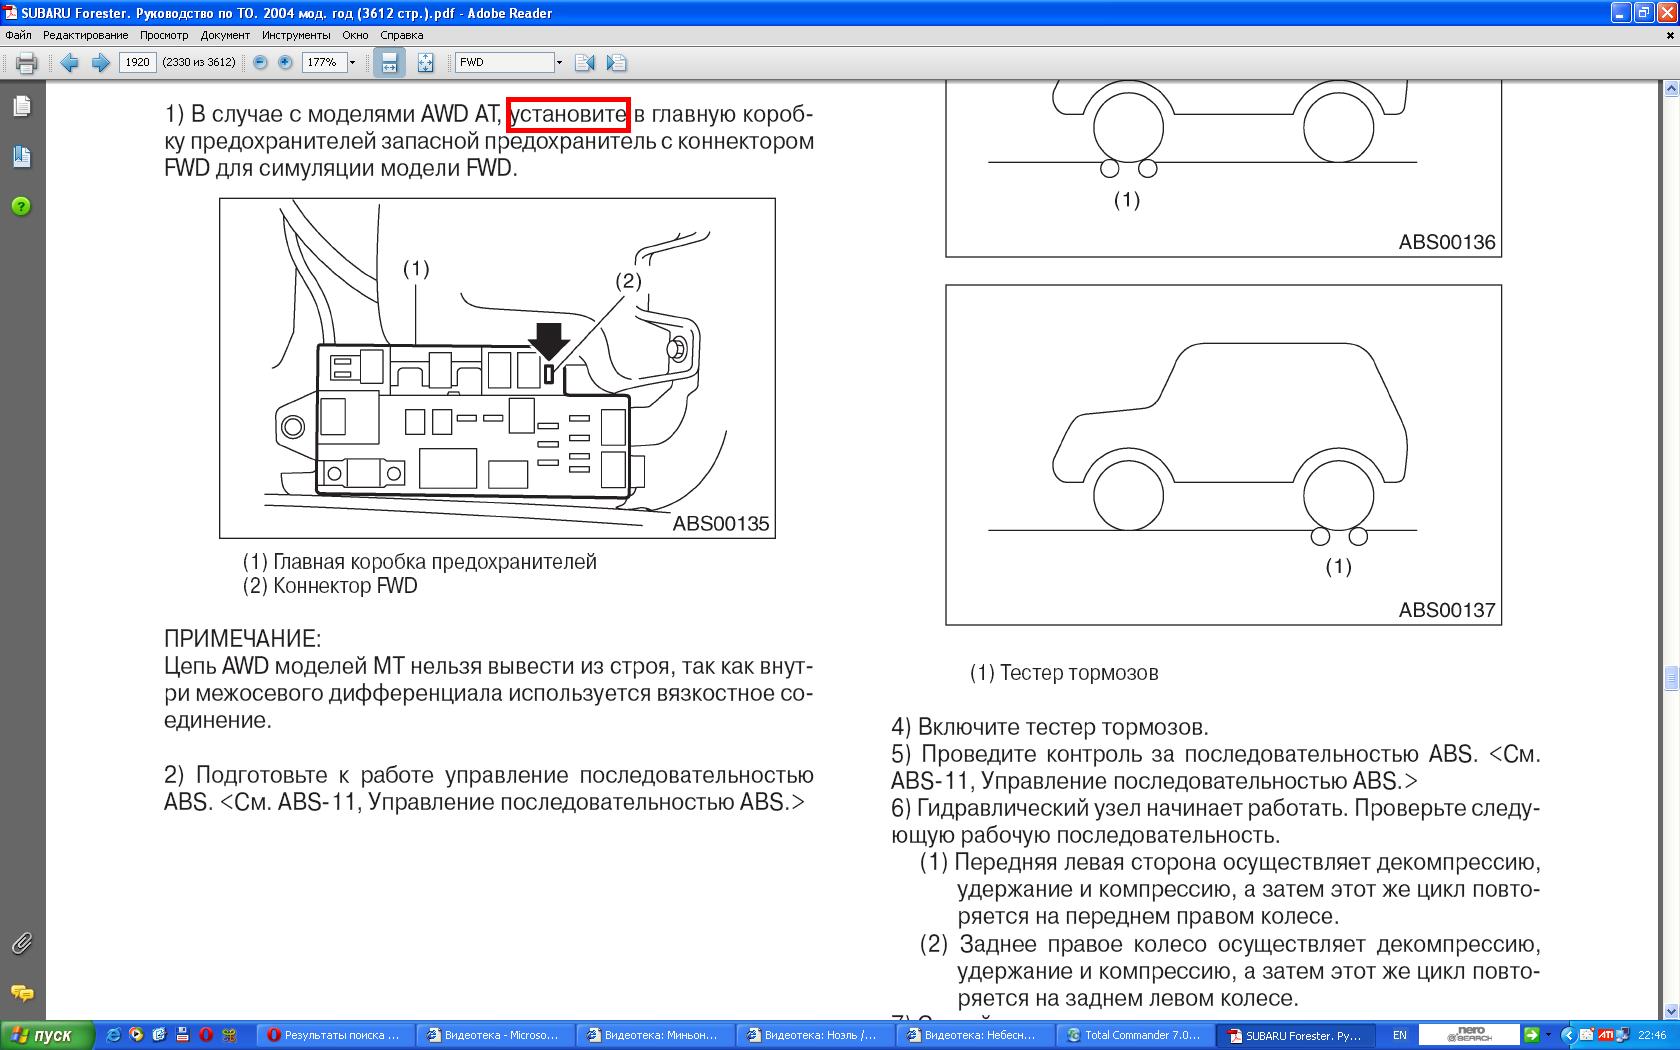Click the page number field showing 1920

coord(137,62)
